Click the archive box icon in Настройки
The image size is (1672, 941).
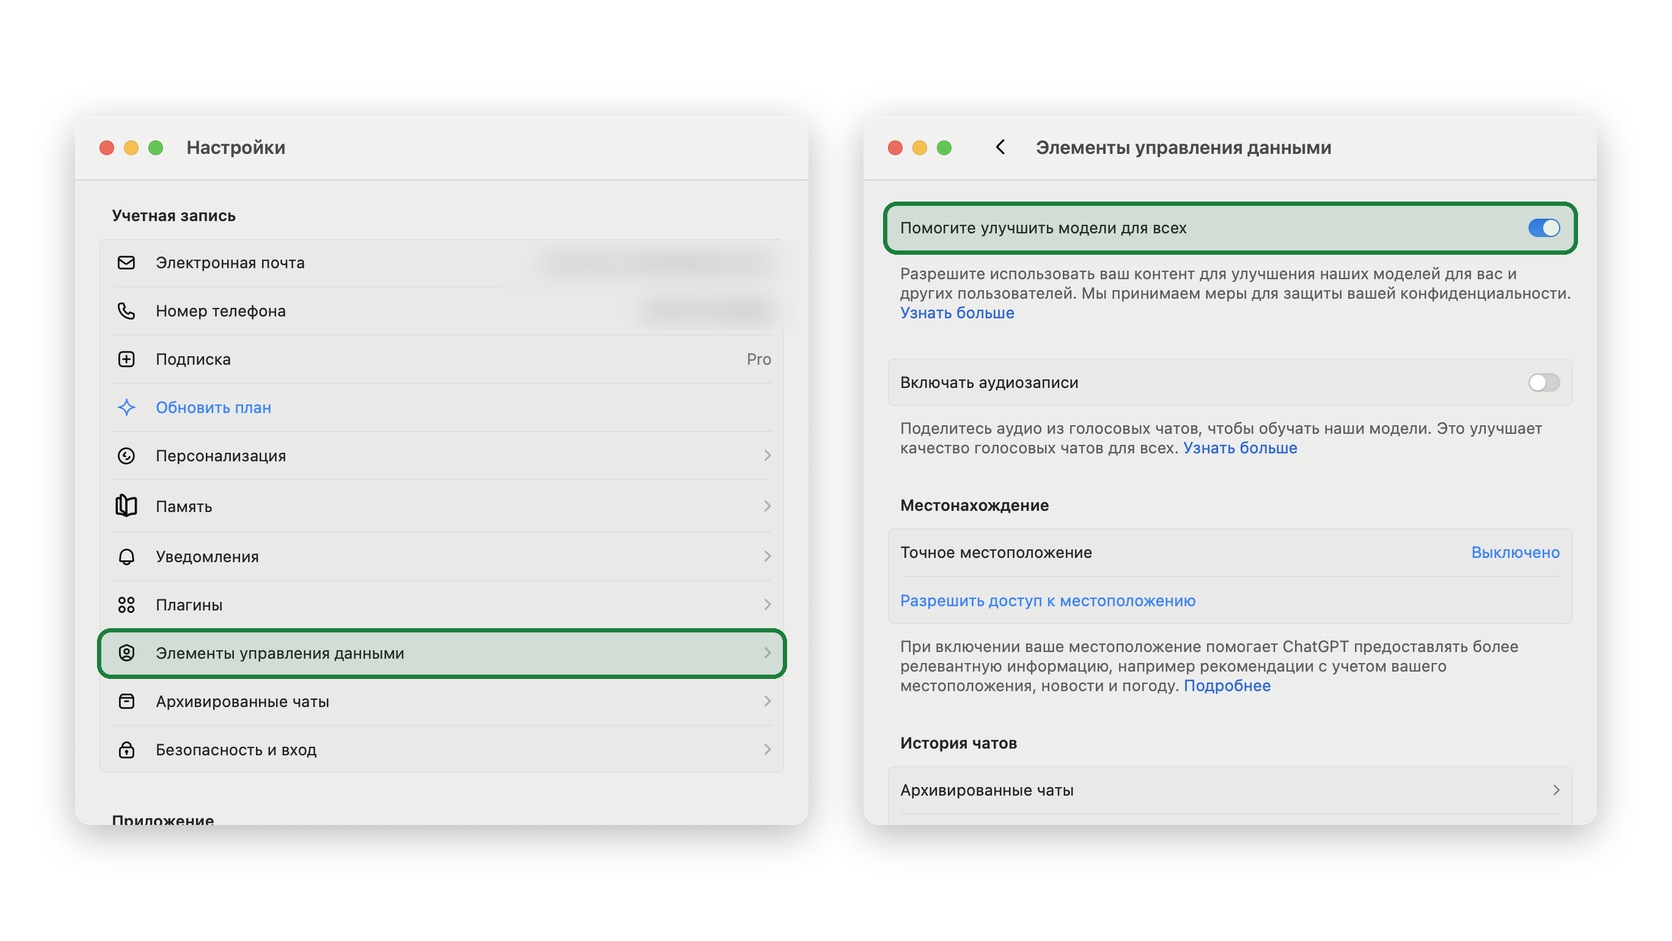point(126,702)
